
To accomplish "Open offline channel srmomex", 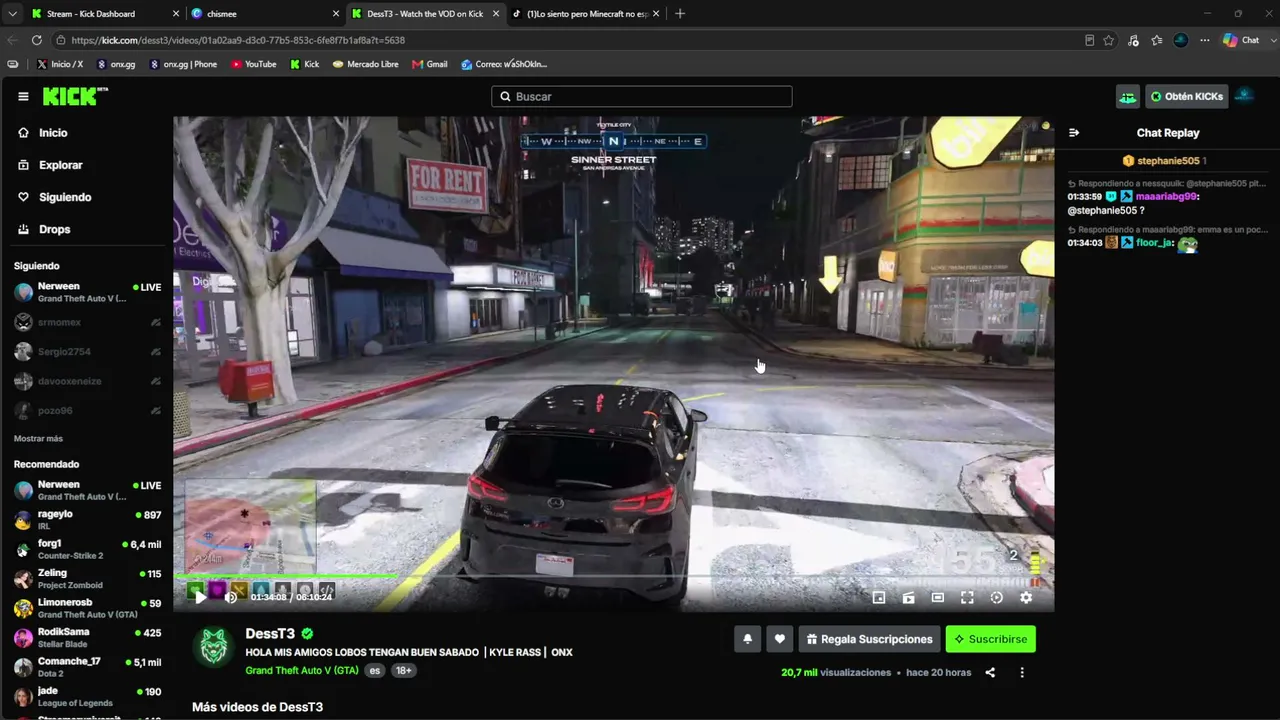I will [x=87, y=322].
